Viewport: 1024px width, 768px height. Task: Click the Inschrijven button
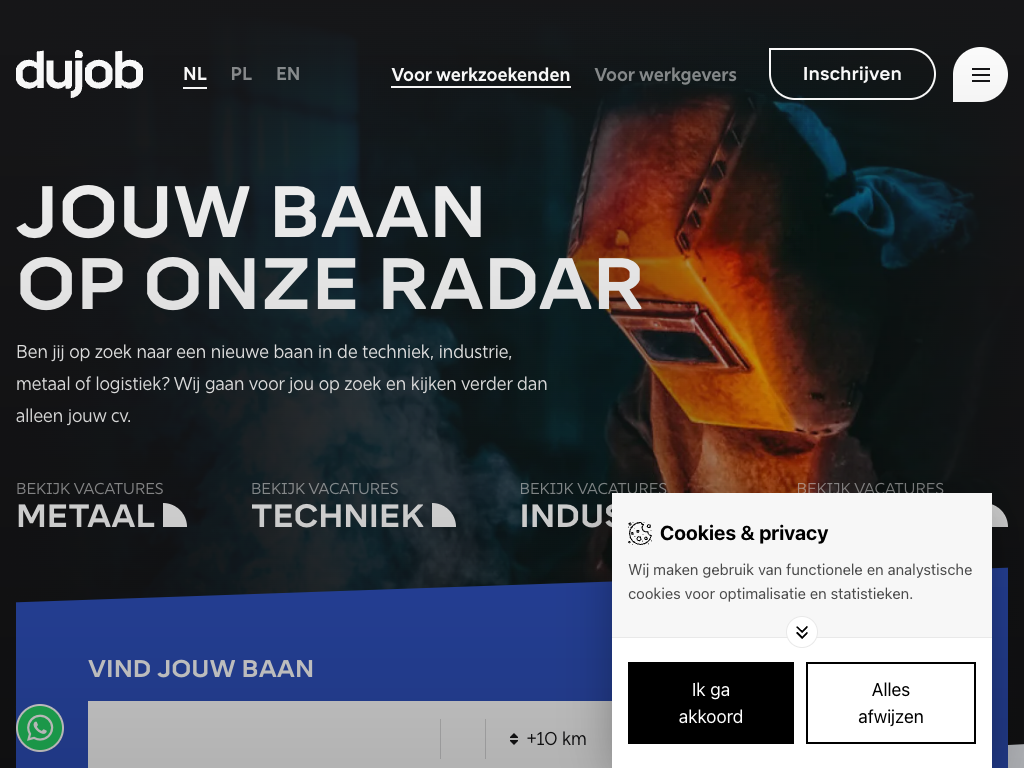point(852,74)
